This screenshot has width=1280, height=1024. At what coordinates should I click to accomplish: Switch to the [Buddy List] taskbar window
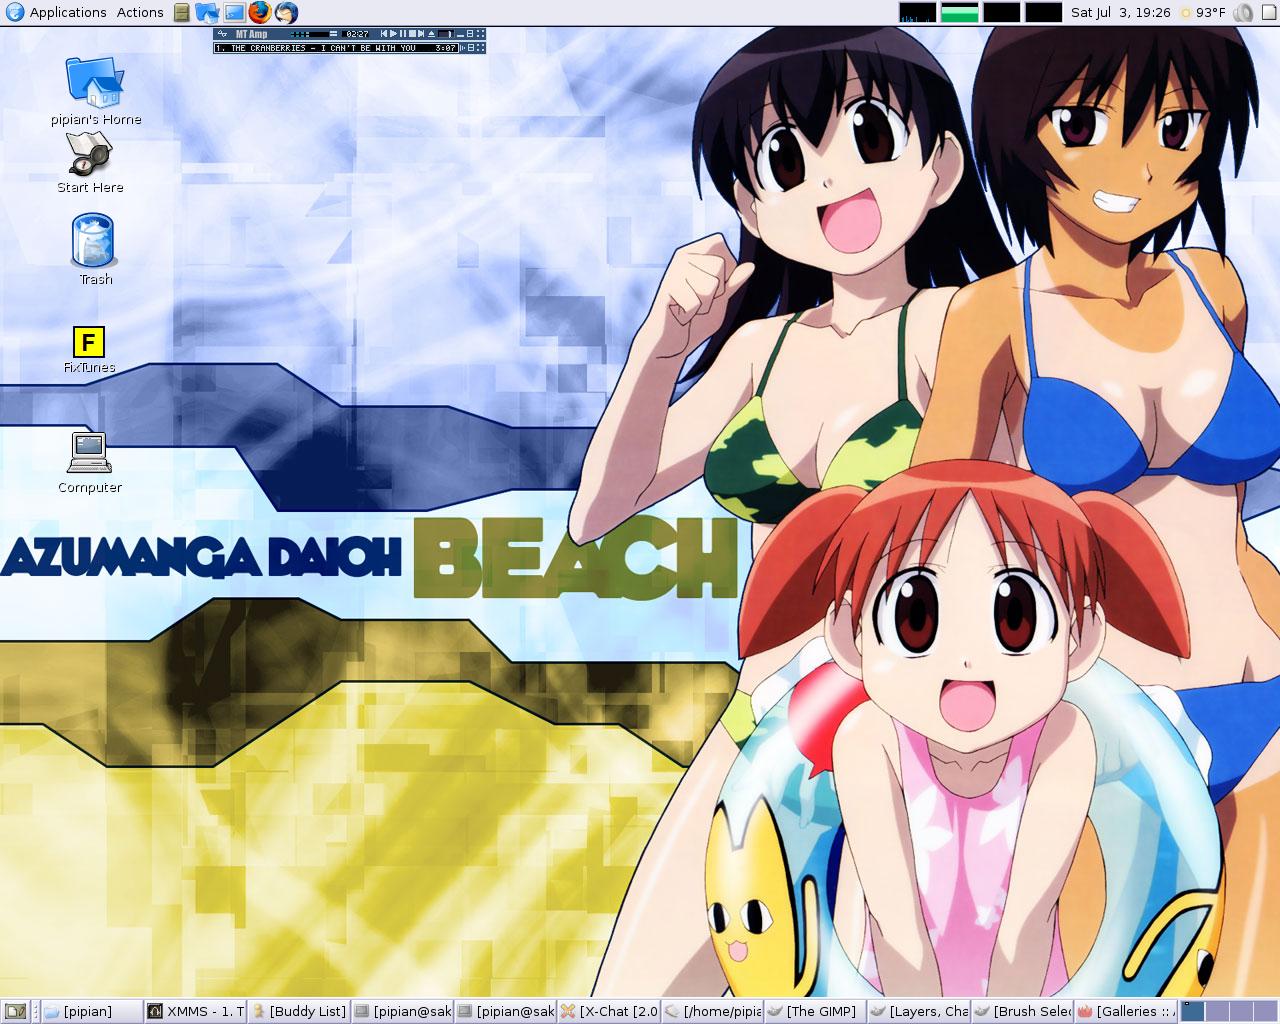pyautogui.click(x=299, y=1011)
